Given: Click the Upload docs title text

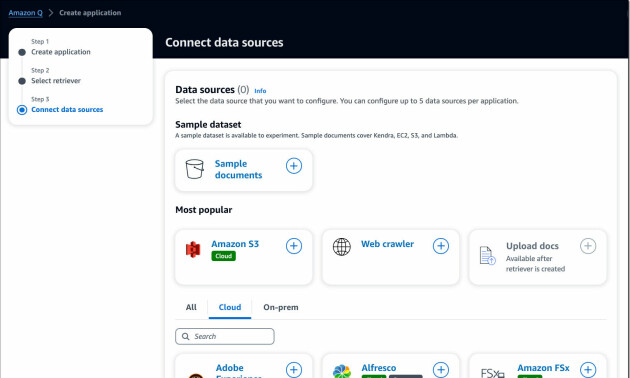Looking at the screenshot, I should (532, 246).
